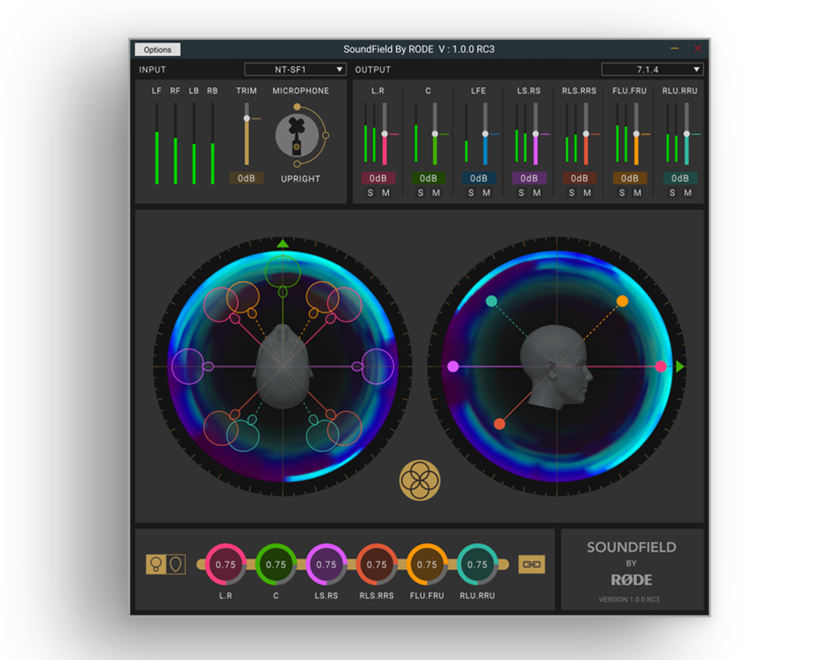The image size is (840, 660).
Task: Click the input TRIM slider handle
Action: pyautogui.click(x=246, y=118)
